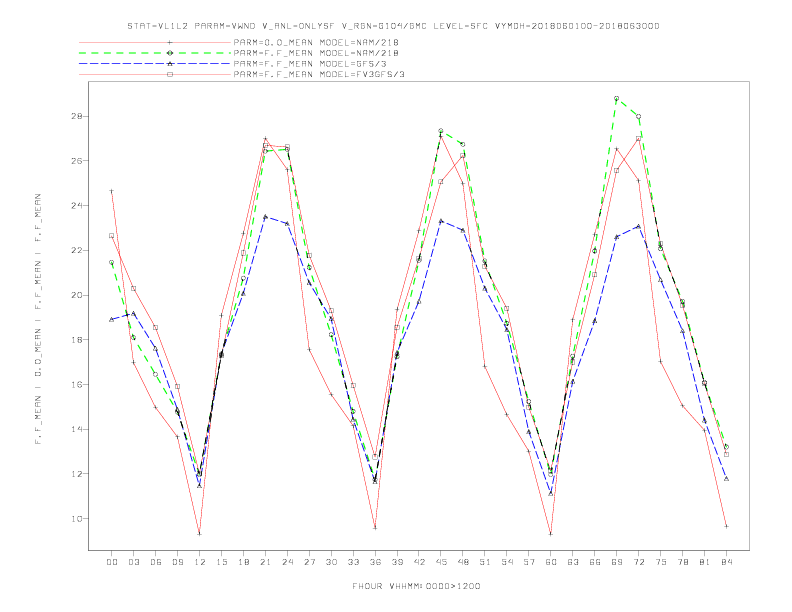The height and width of the screenshot is (612, 792).
Task: Click x-axis tick label 57
Action: click(x=529, y=562)
